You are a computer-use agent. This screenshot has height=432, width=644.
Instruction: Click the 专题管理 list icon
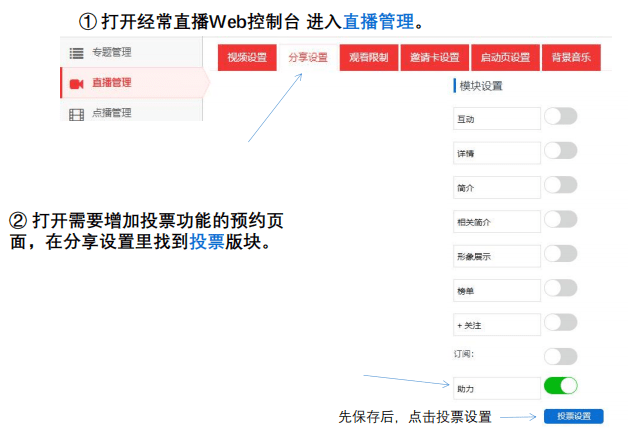tap(76, 53)
